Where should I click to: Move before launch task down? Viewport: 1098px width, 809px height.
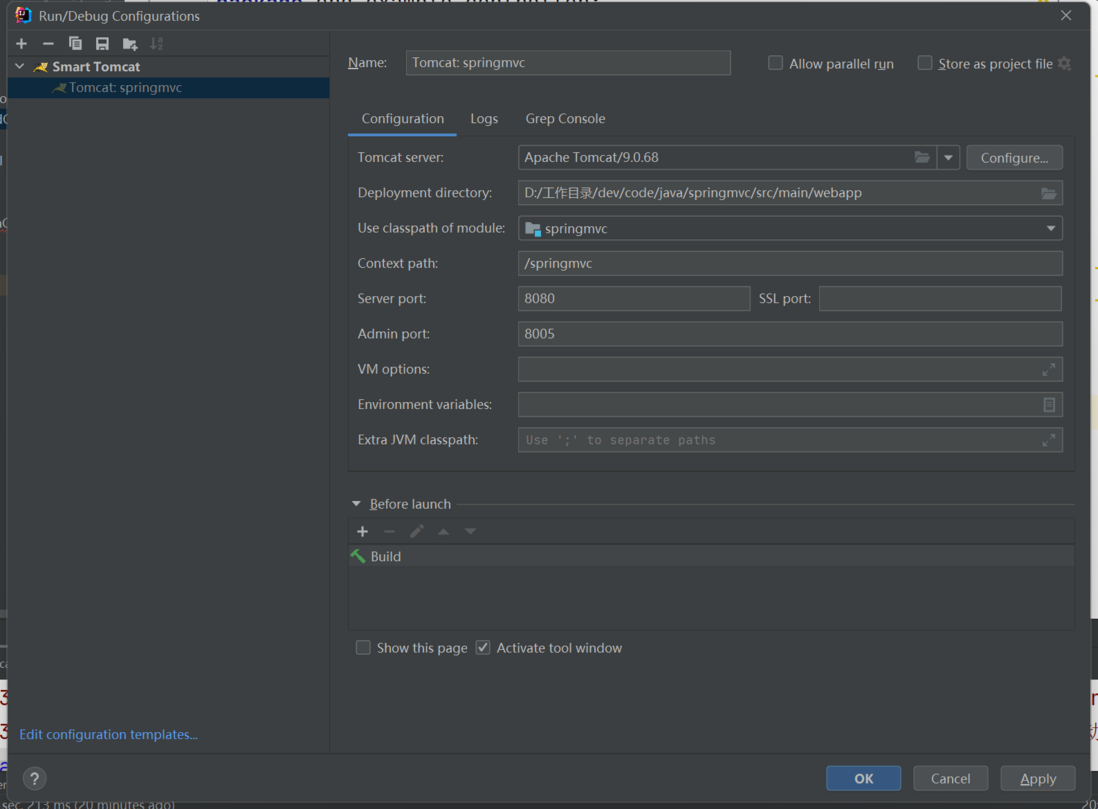click(471, 532)
